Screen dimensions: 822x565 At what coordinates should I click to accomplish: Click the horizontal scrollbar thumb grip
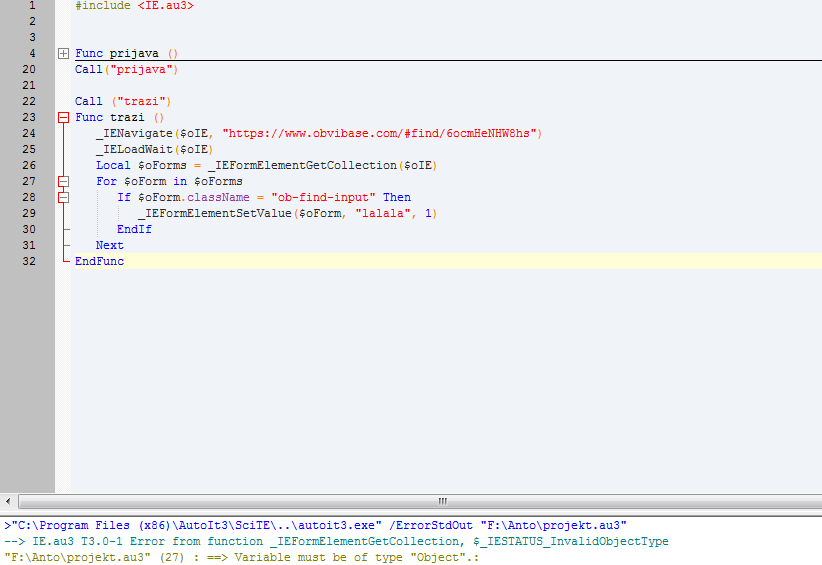(x=442, y=500)
